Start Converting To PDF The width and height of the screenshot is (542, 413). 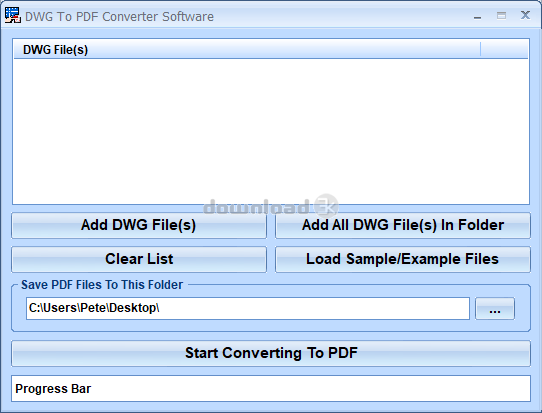[x=271, y=353]
